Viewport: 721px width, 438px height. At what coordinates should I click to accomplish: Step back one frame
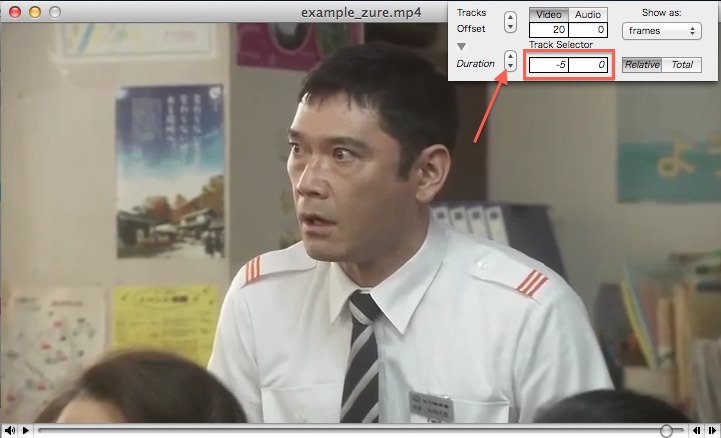point(696,431)
